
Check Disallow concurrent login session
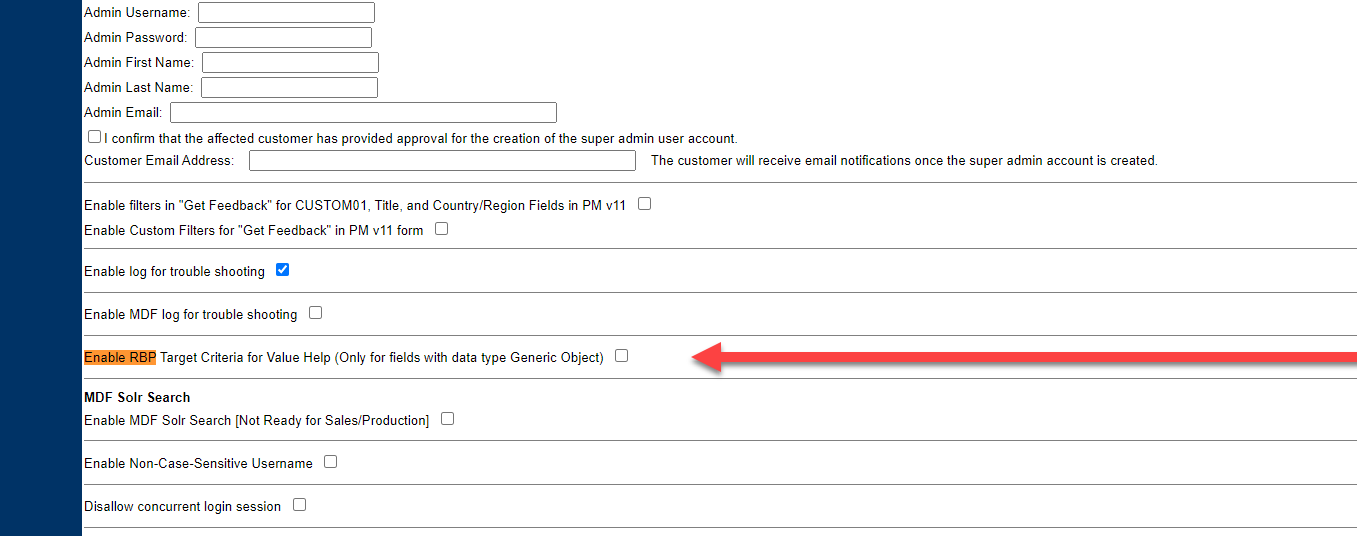pos(299,505)
